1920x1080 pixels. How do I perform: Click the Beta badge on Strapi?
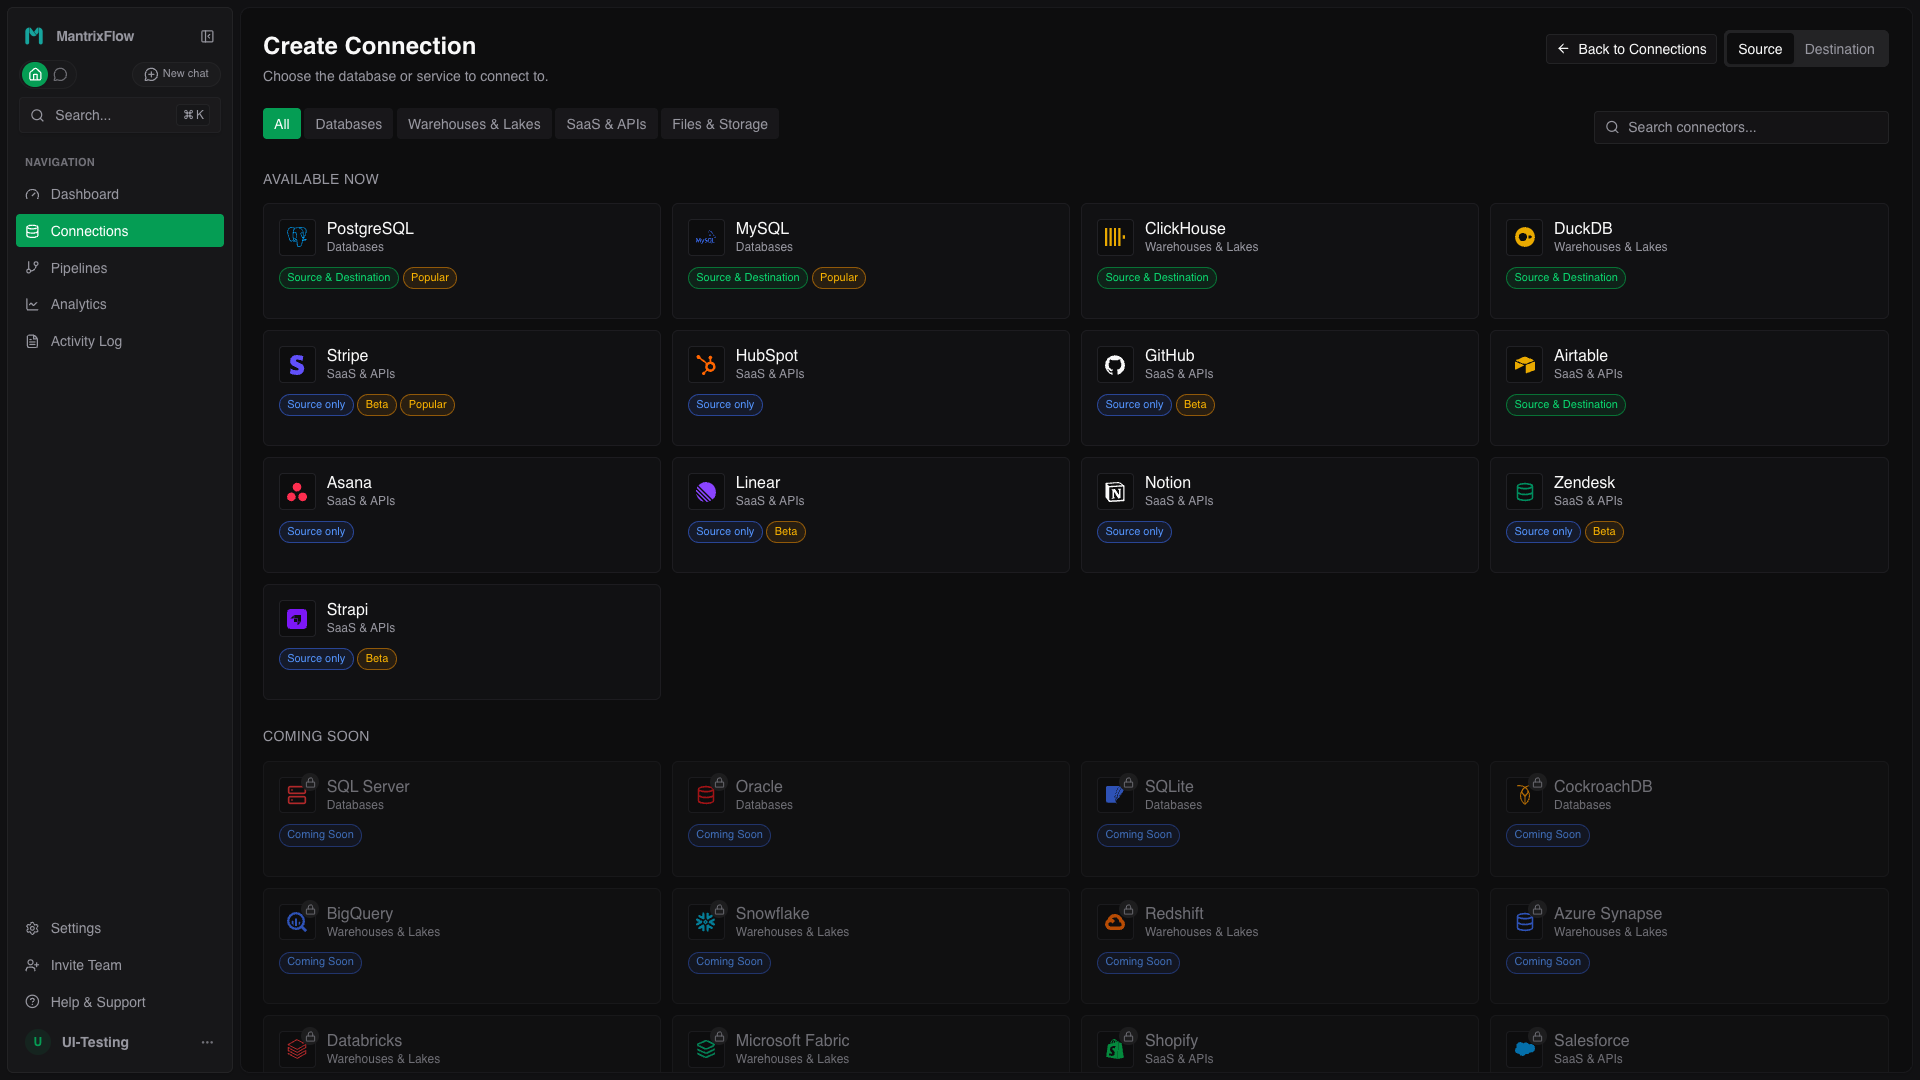tap(377, 659)
